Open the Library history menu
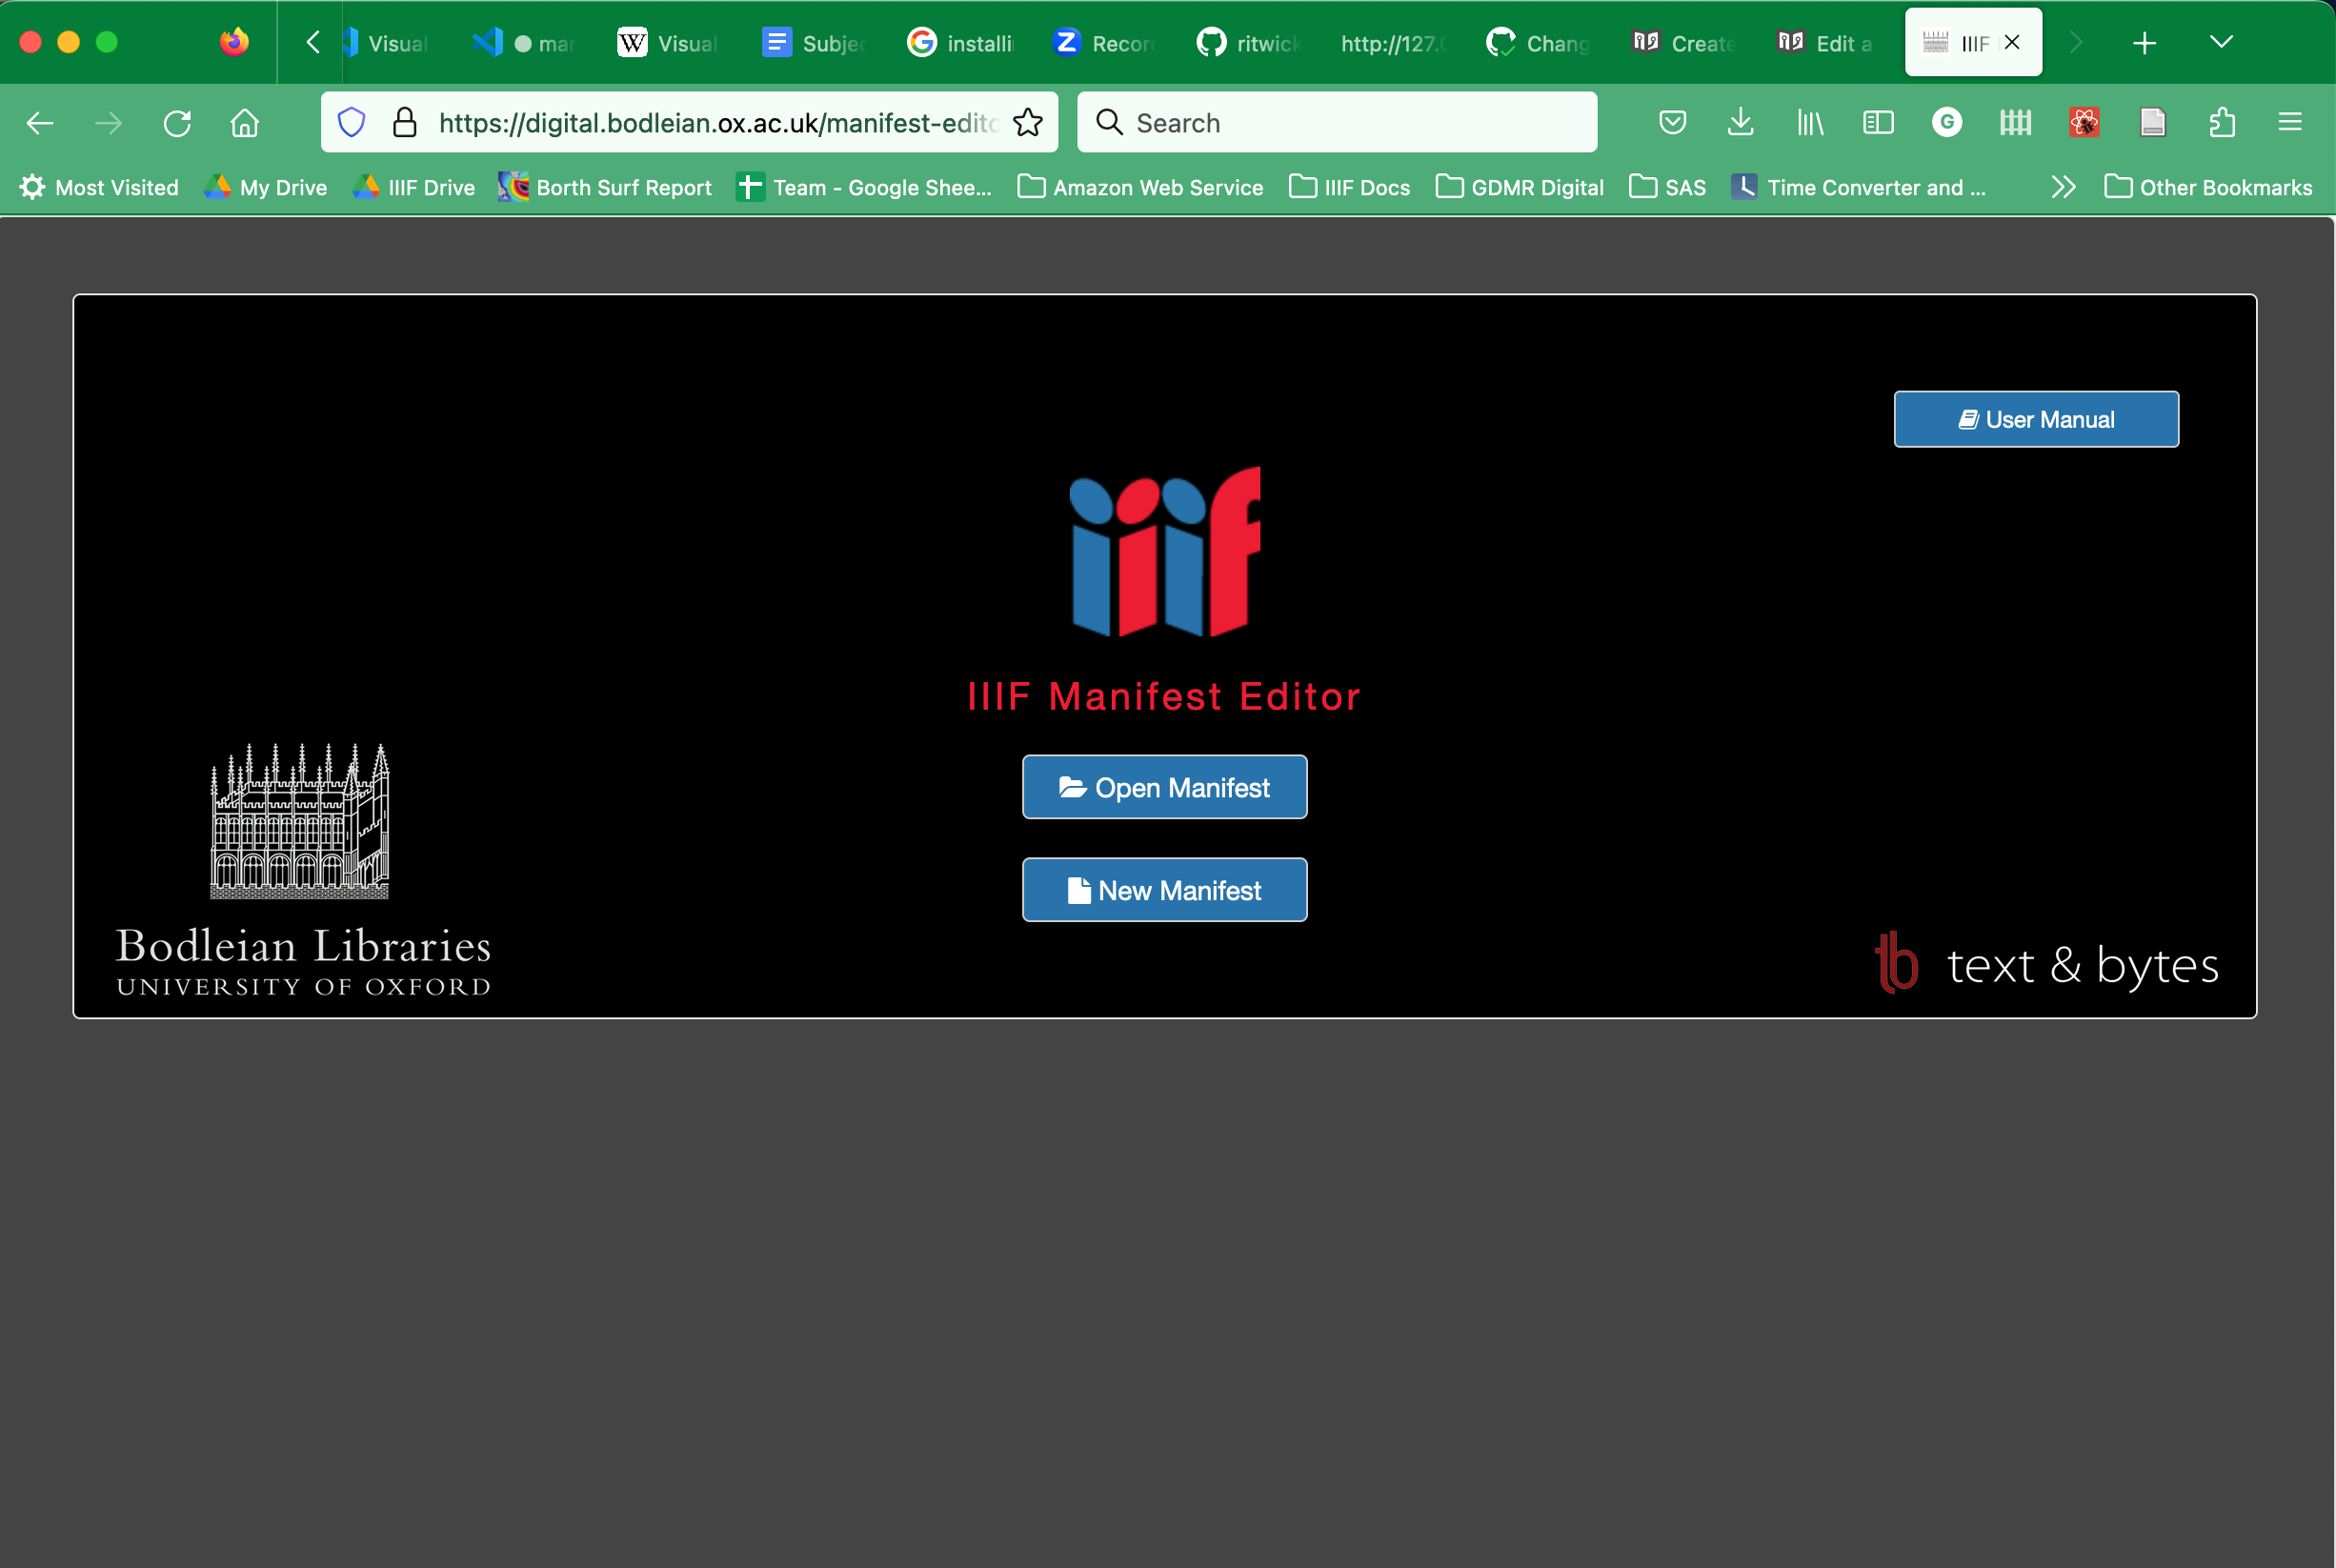This screenshot has width=2336, height=1568. [1810, 123]
